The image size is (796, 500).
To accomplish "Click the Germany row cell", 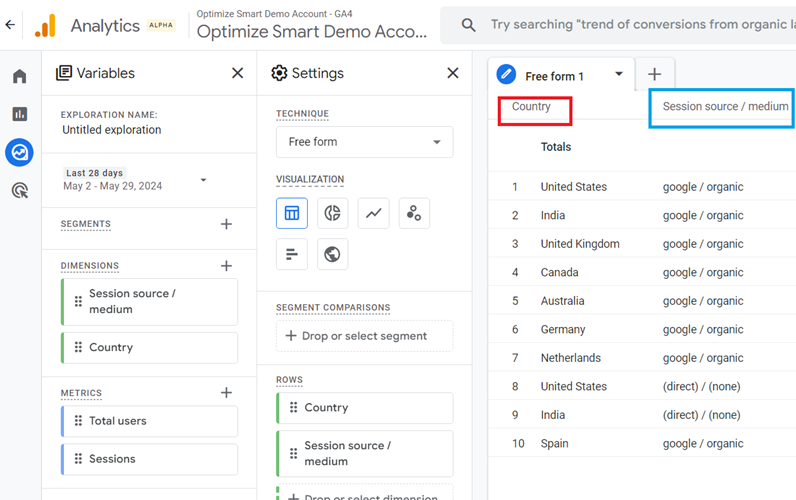I will pyautogui.click(x=563, y=329).
